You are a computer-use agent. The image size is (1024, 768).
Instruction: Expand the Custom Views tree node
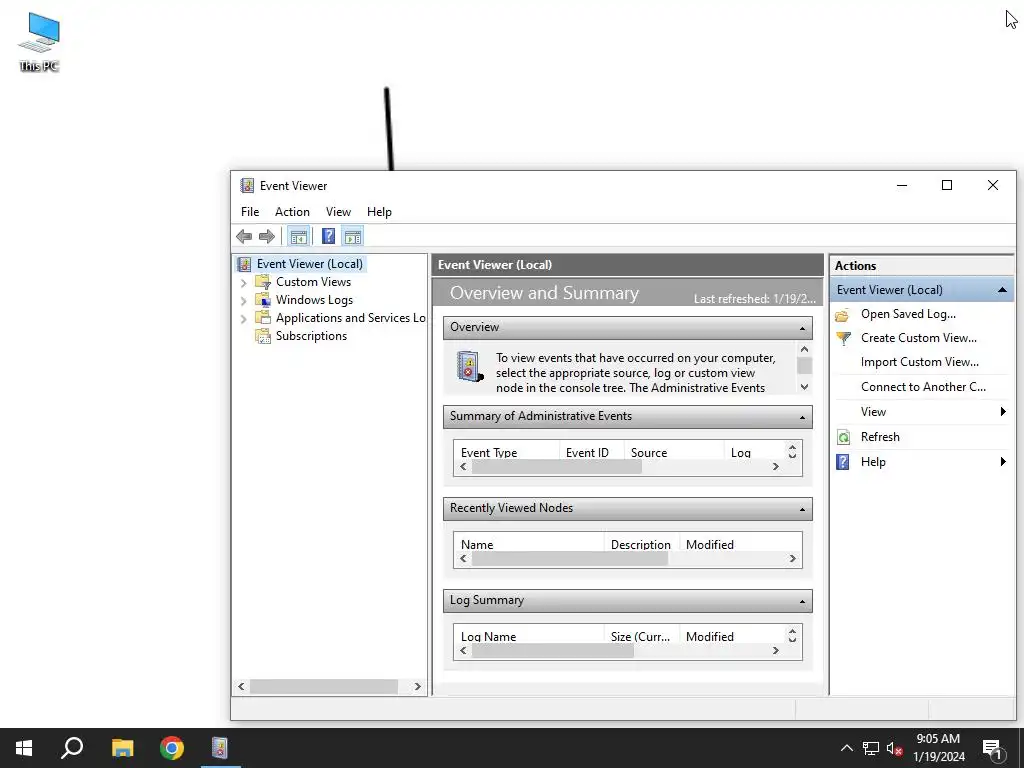point(244,283)
